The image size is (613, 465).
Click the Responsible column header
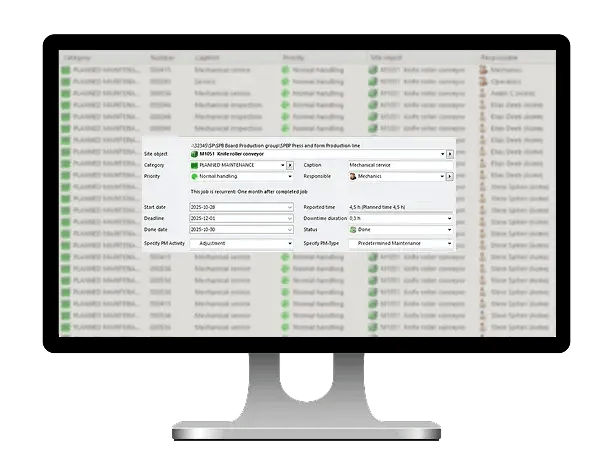click(500, 58)
